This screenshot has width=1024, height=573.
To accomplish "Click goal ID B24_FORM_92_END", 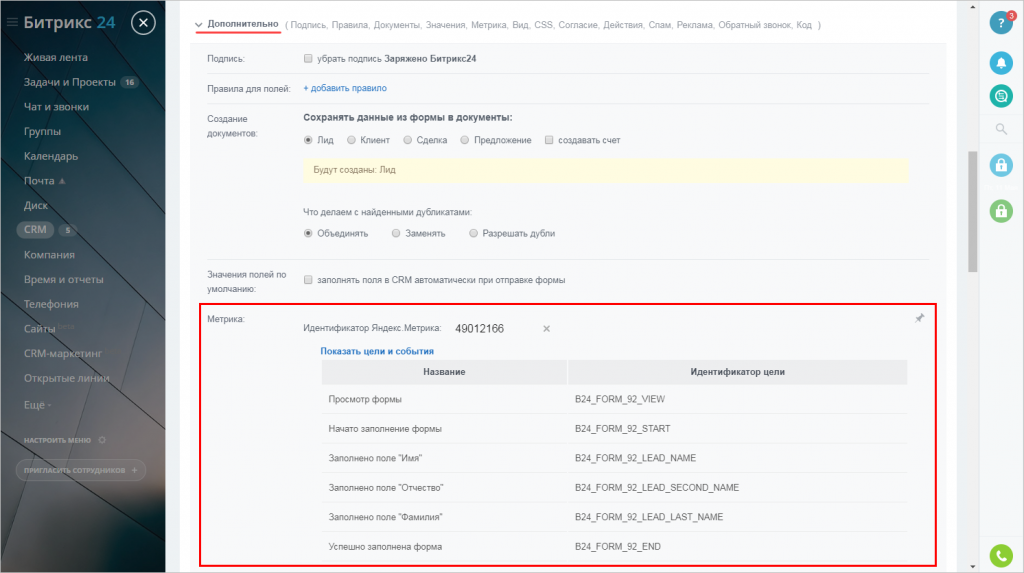I will (x=618, y=547).
